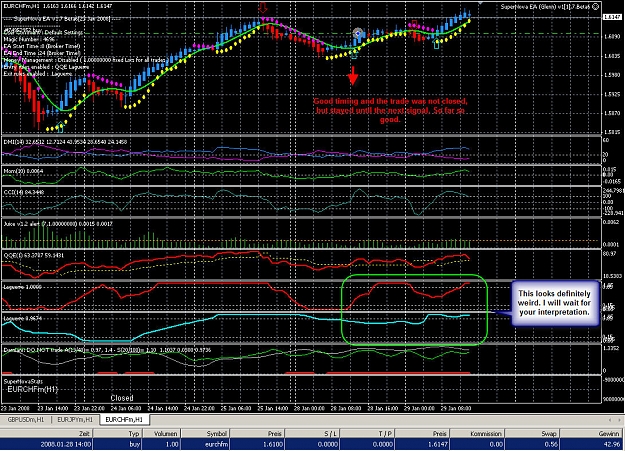Click the SuperNovaStats panel label

pos(23,381)
